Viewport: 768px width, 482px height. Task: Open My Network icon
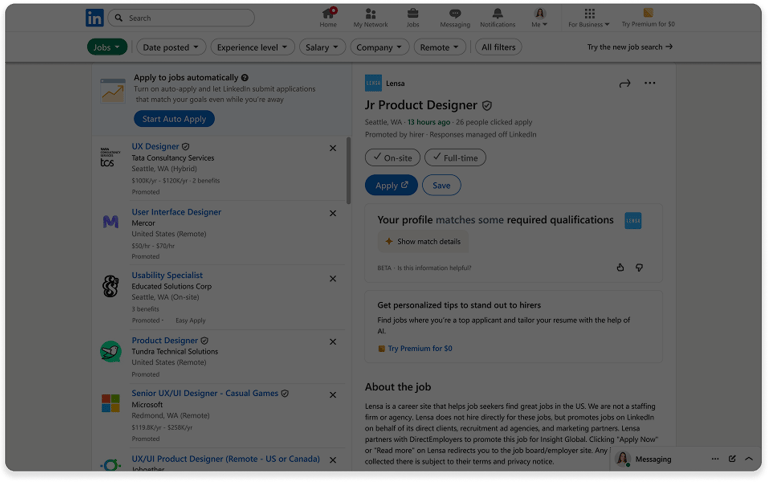(370, 18)
